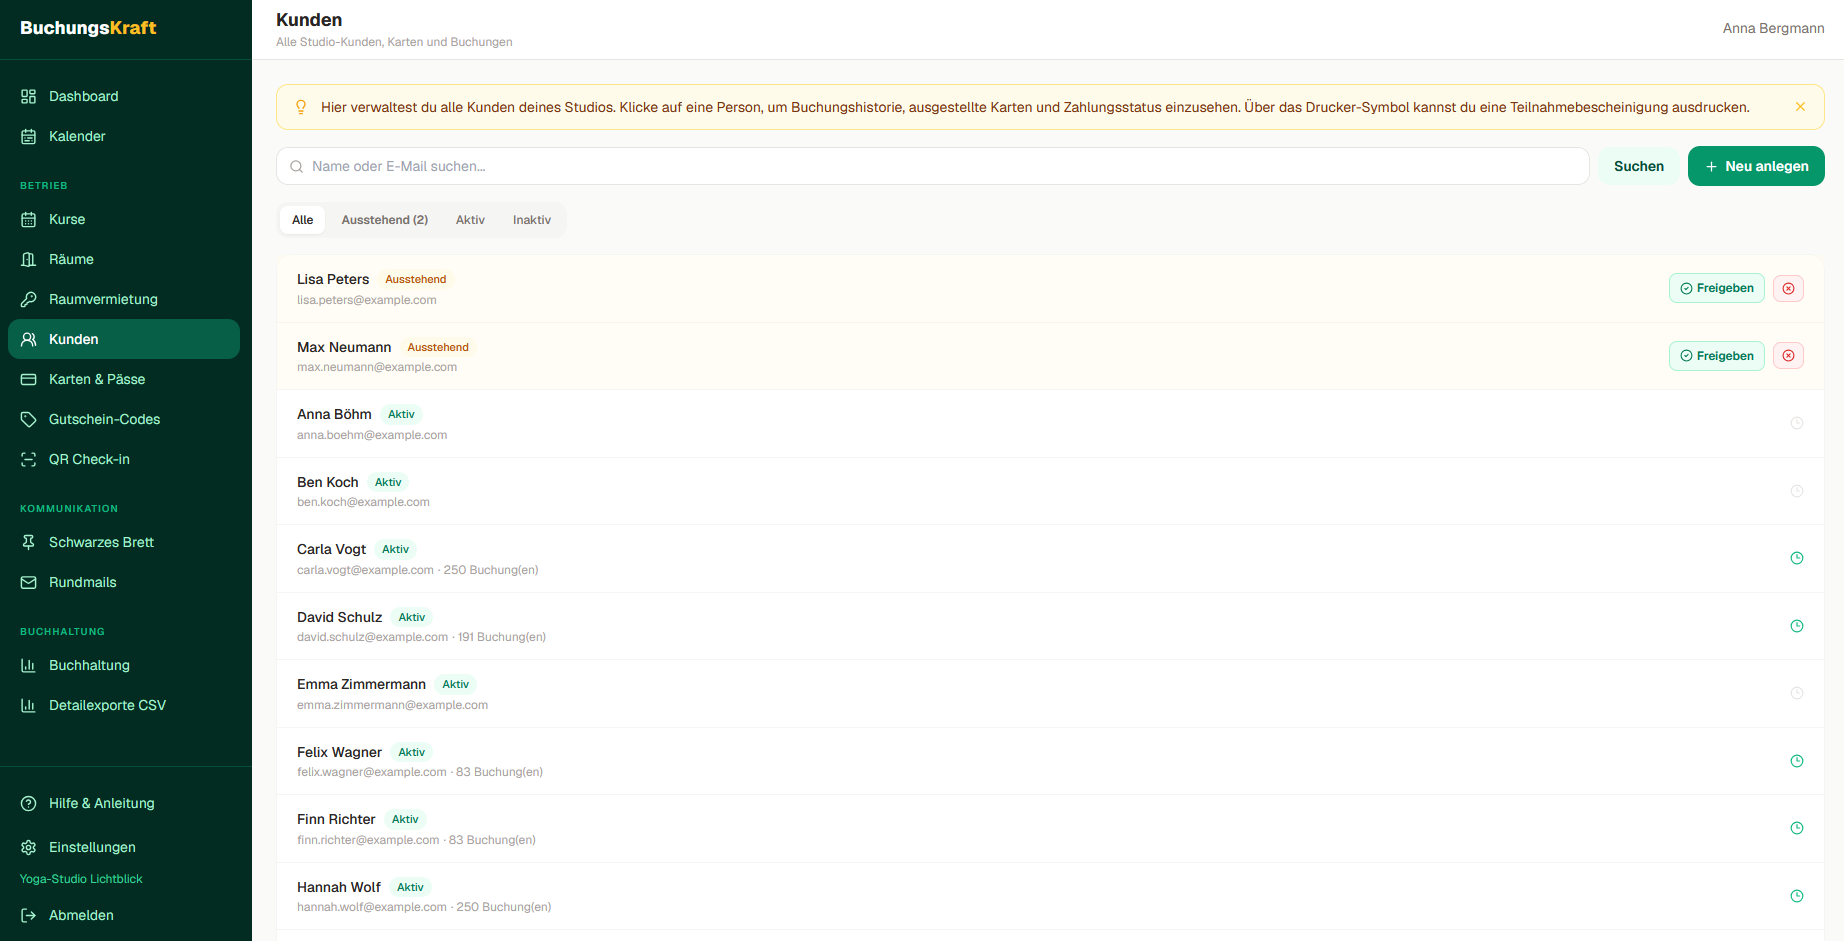Open Raumvermietung with key icon
The height and width of the screenshot is (941, 1844).
click(x=124, y=299)
